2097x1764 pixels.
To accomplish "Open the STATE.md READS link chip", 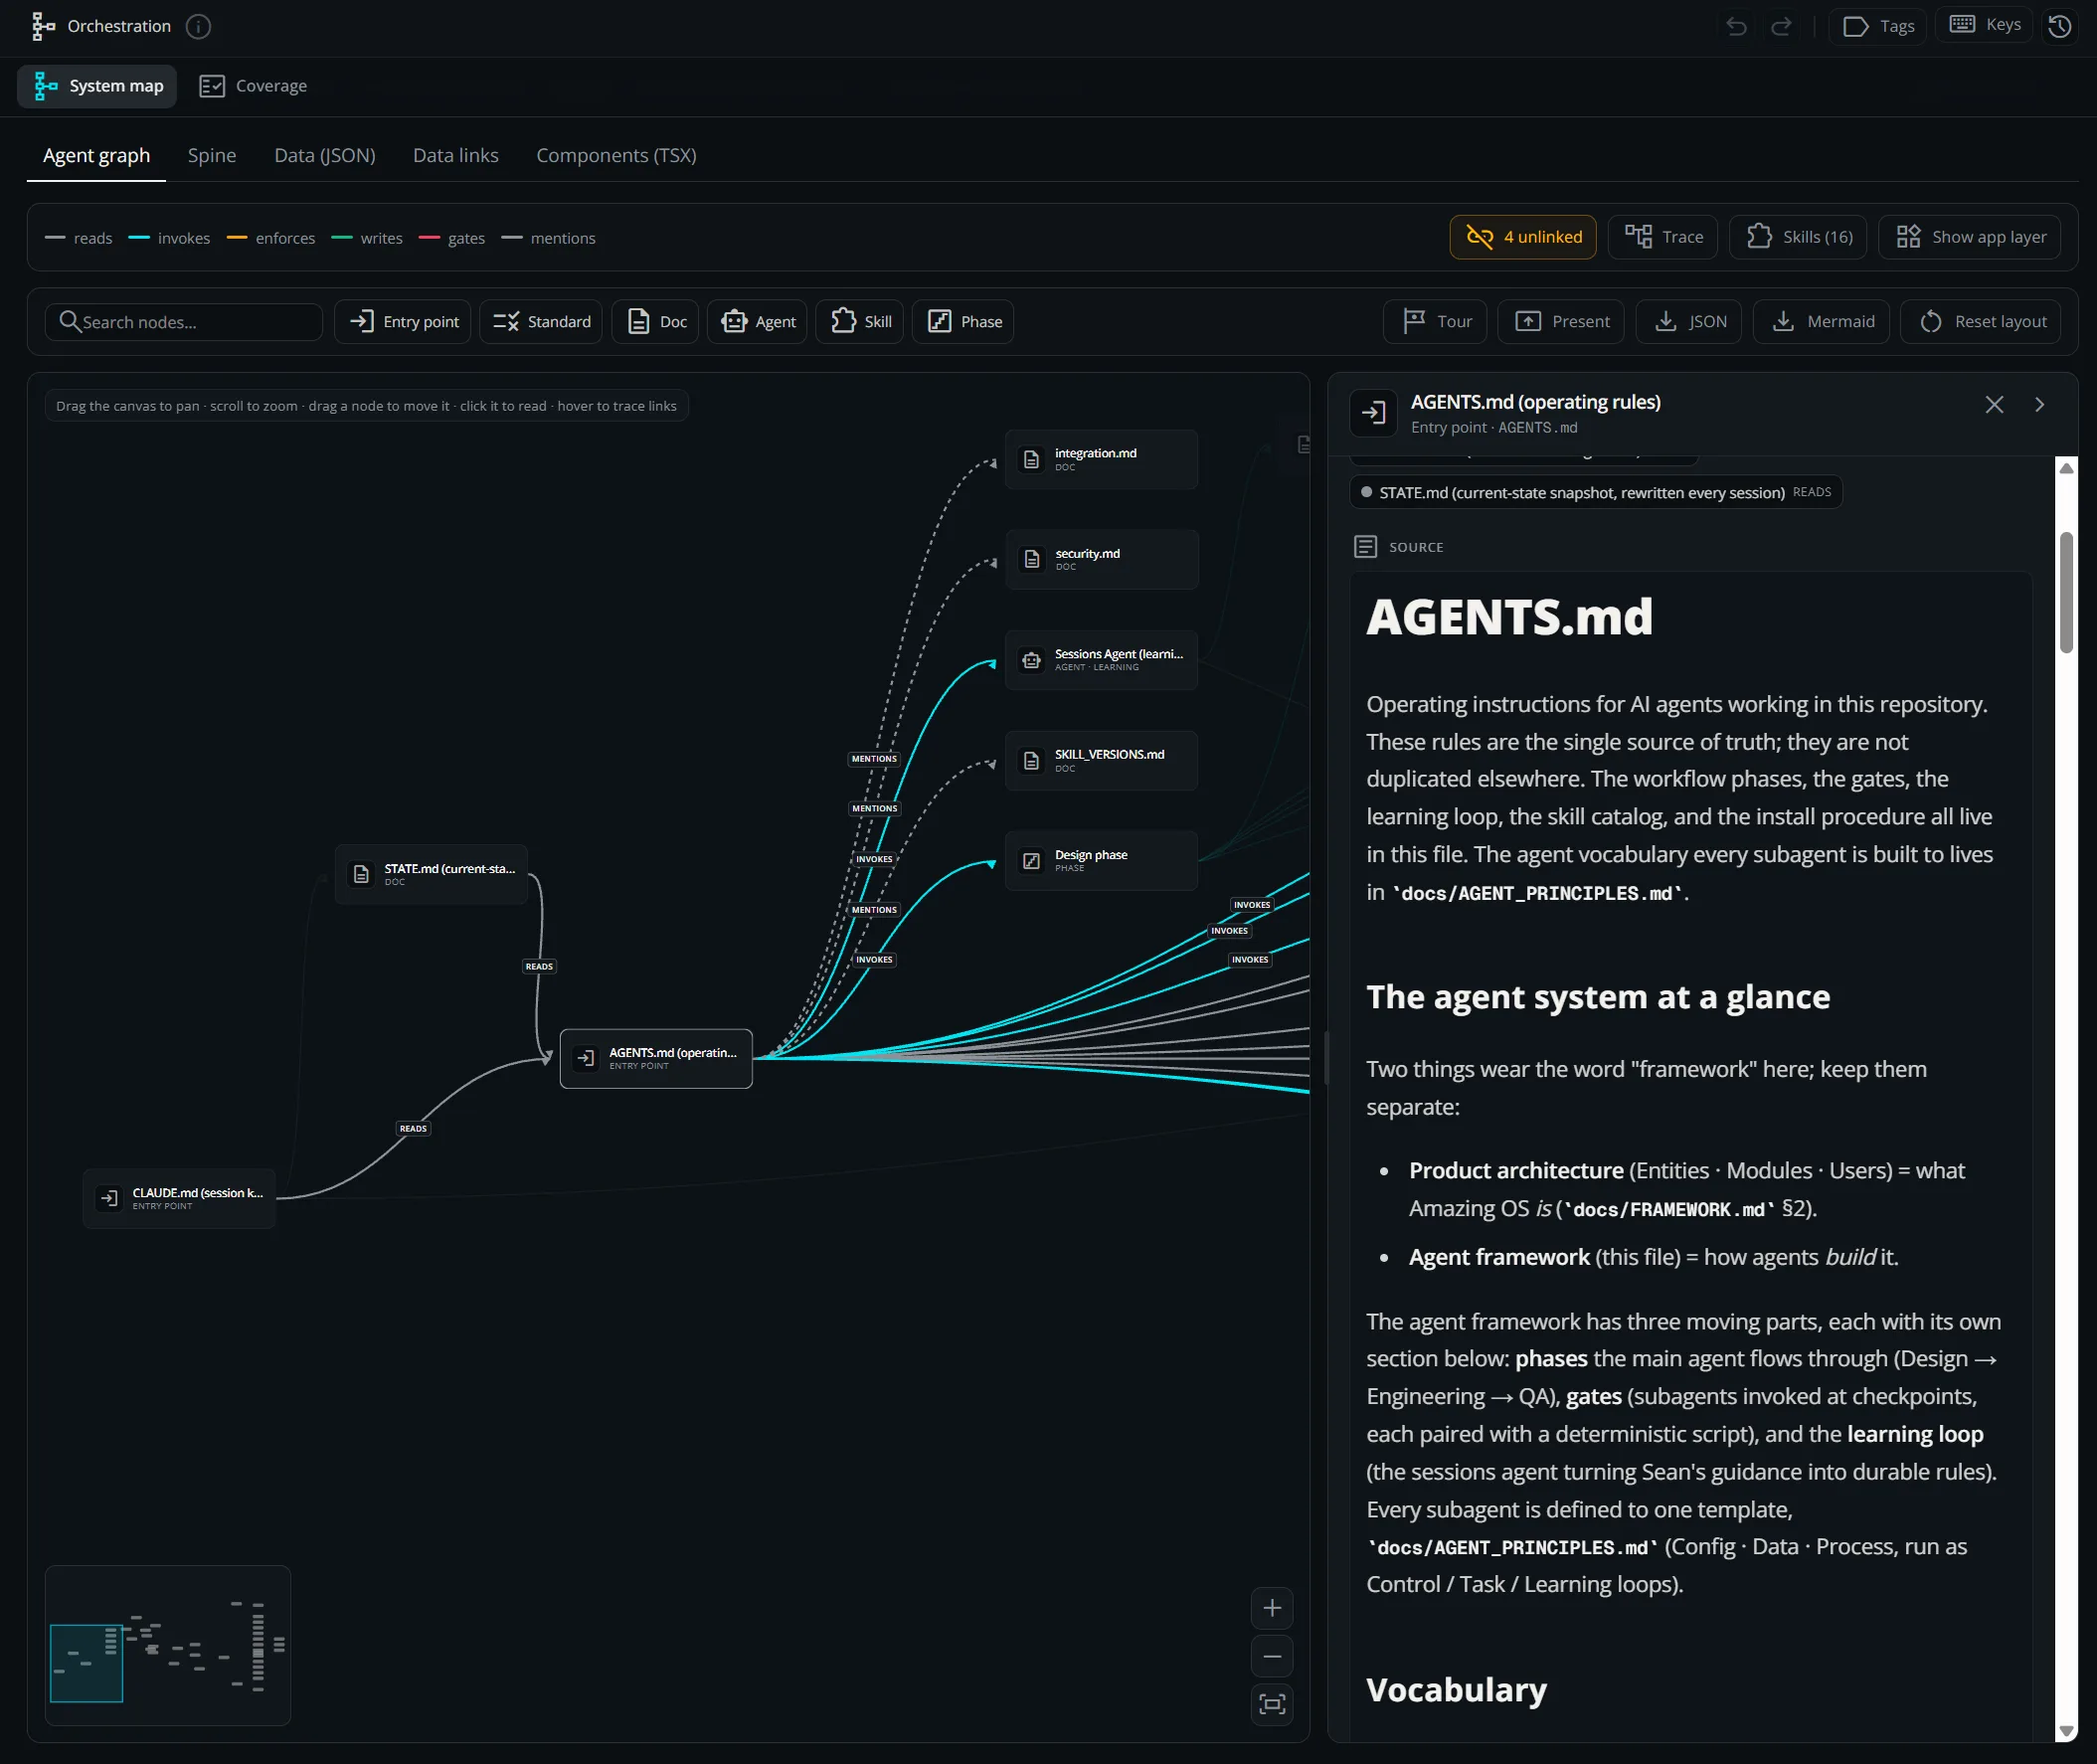I will (1595, 493).
